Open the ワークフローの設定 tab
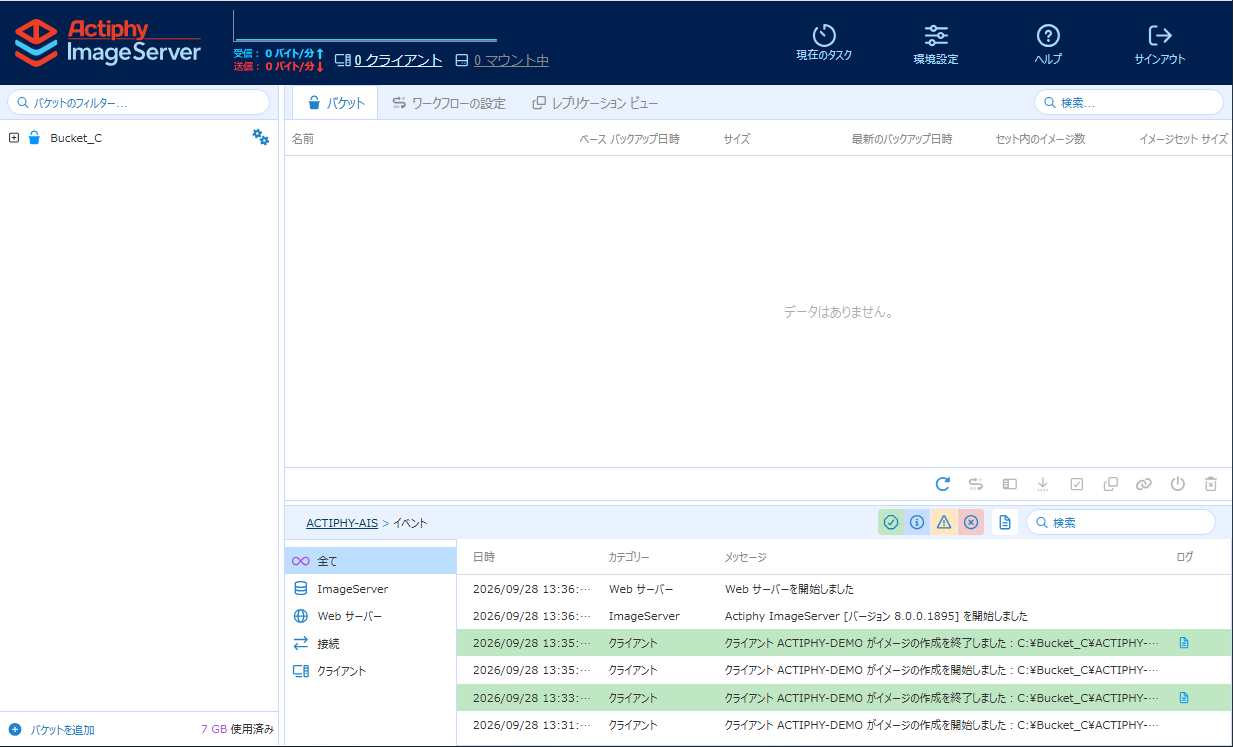 448,103
